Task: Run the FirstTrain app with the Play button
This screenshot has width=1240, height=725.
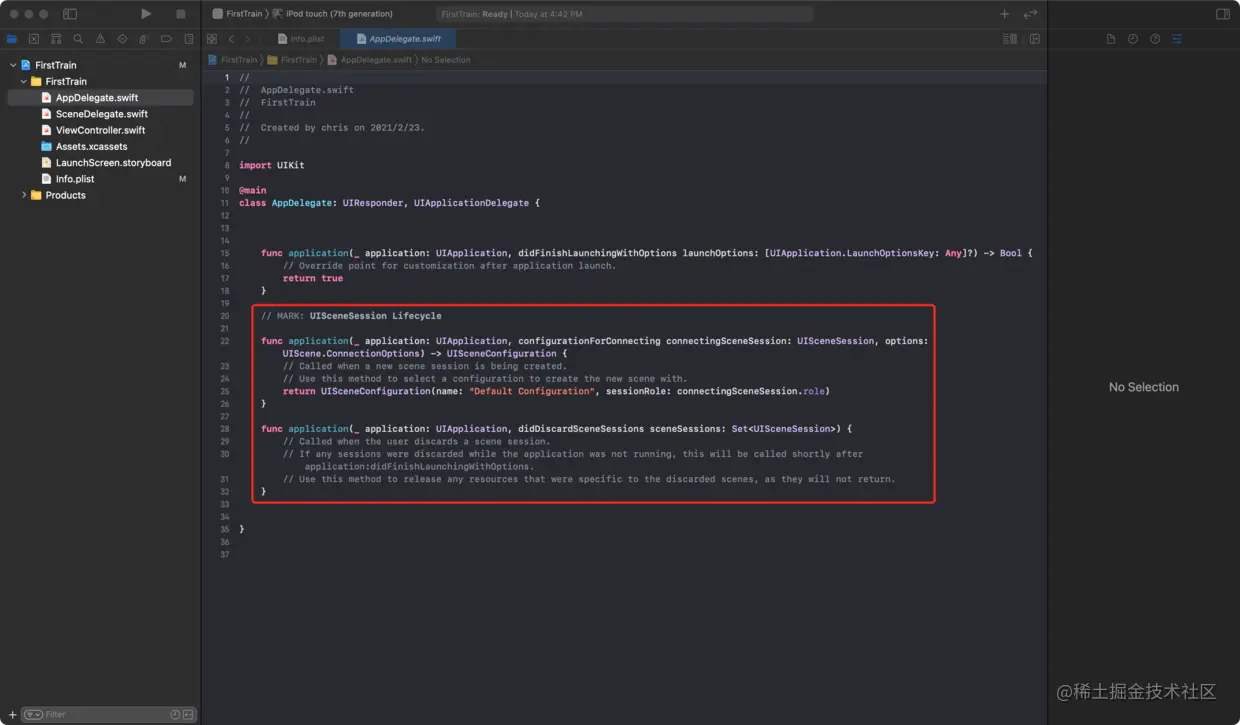Action: tap(145, 14)
